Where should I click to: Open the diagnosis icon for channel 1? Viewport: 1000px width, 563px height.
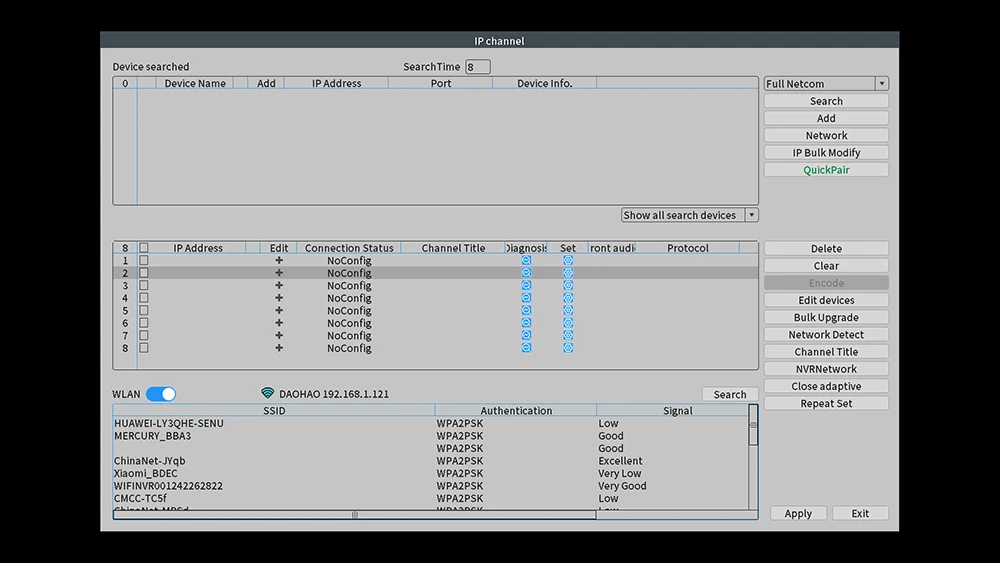click(x=526, y=260)
